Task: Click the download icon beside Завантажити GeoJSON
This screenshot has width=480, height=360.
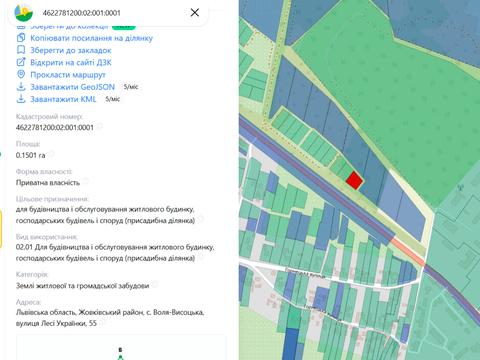Action: (21, 87)
